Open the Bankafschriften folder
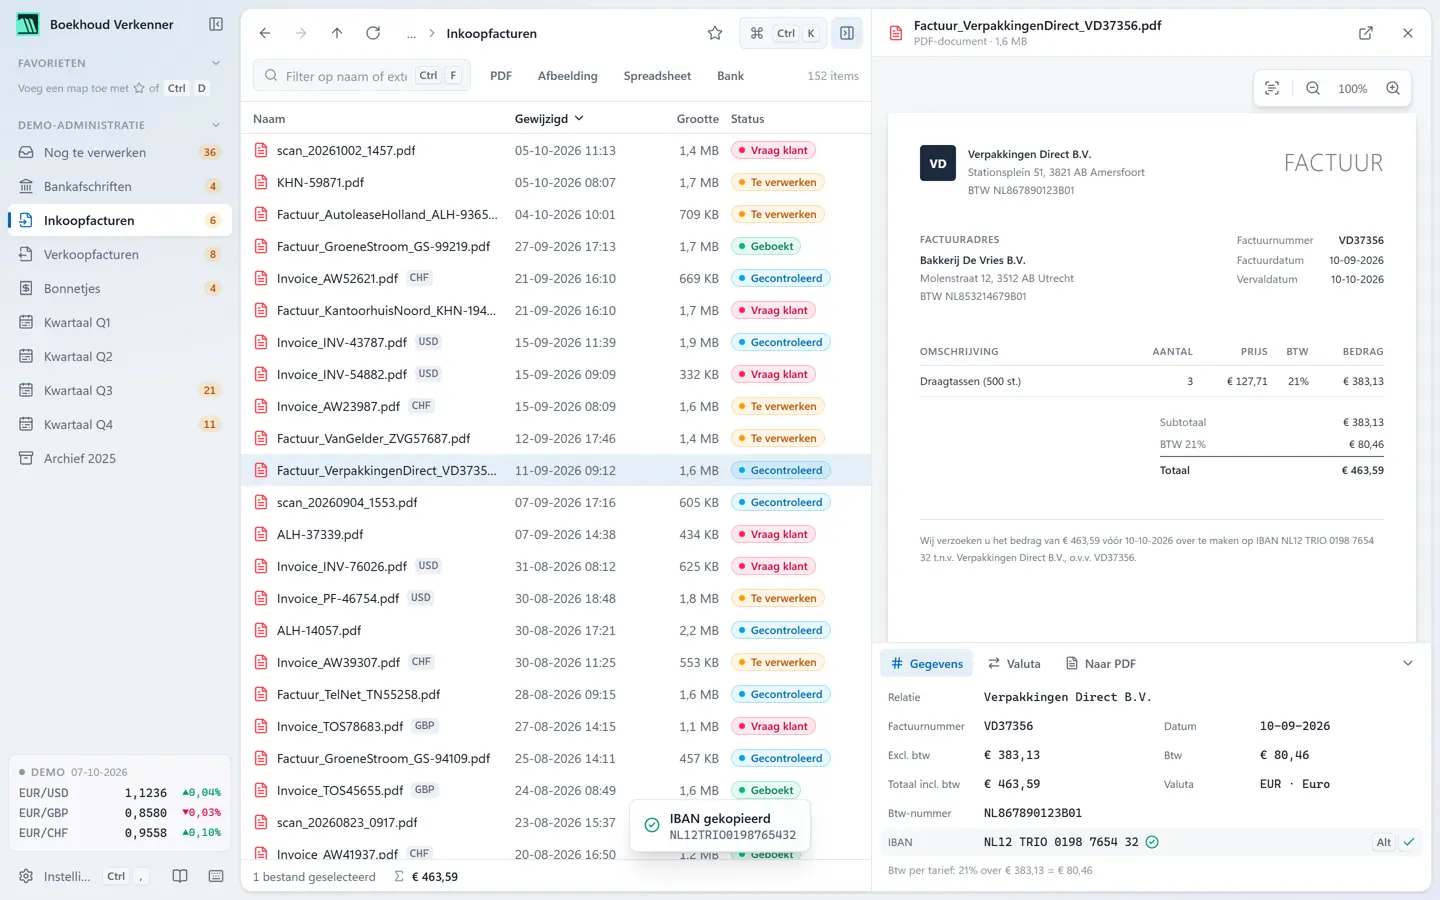1440x900 pixels. [x=120, y=186]
